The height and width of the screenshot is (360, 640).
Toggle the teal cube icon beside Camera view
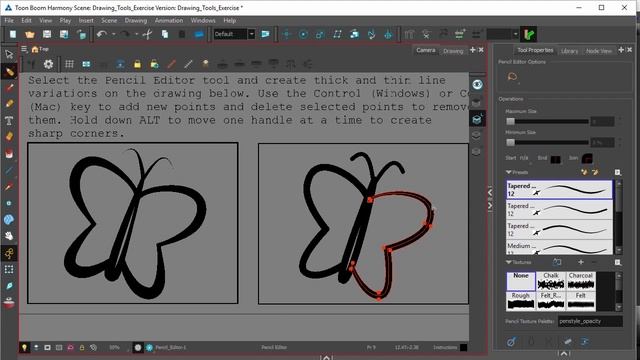point(477,119)
